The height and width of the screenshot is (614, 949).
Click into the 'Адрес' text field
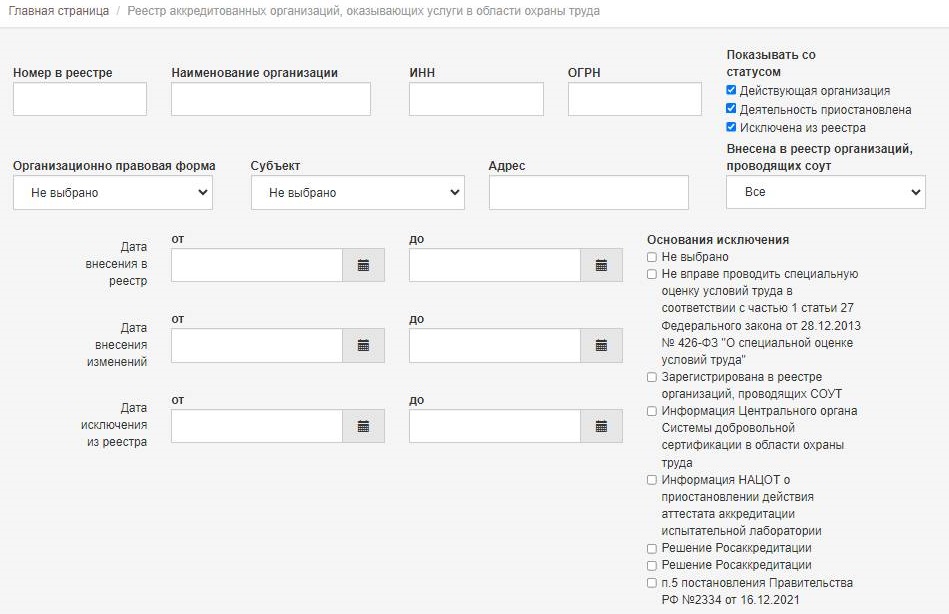[x=588, y=192]
